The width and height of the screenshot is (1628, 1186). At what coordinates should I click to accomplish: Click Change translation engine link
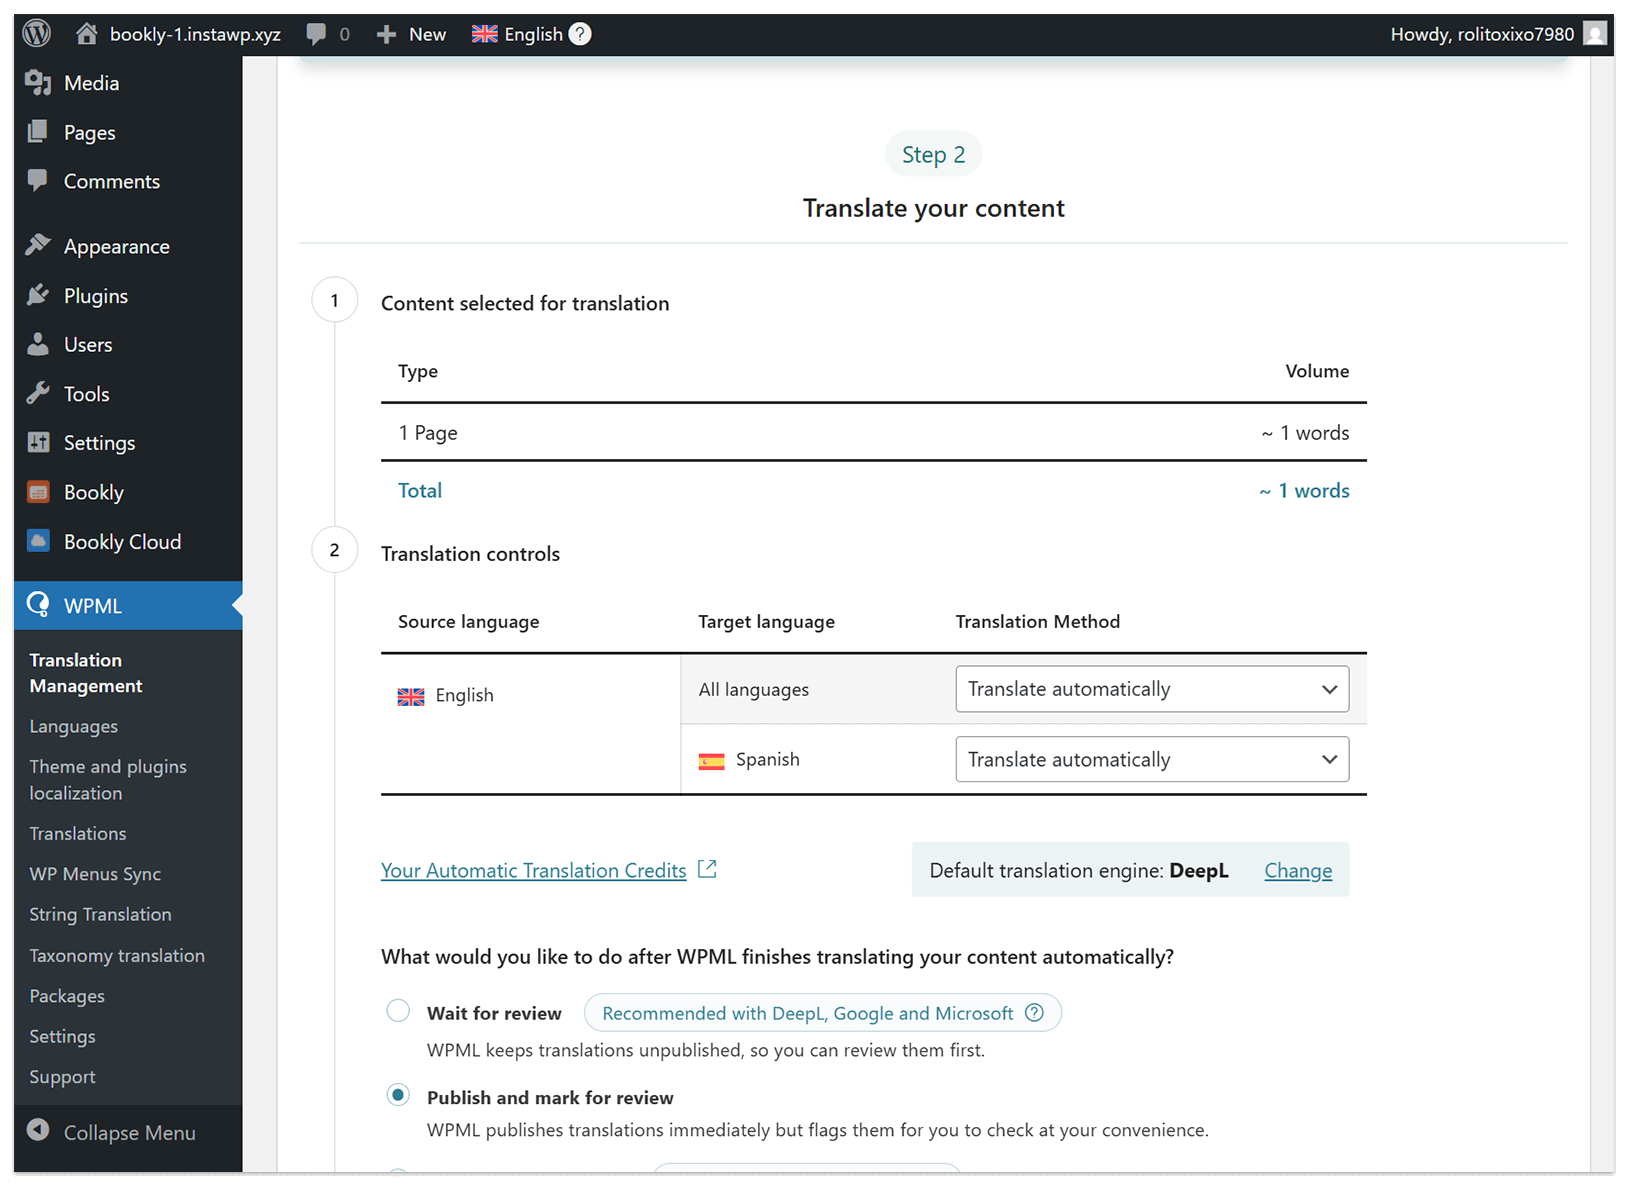click(x=1298, y=870)
